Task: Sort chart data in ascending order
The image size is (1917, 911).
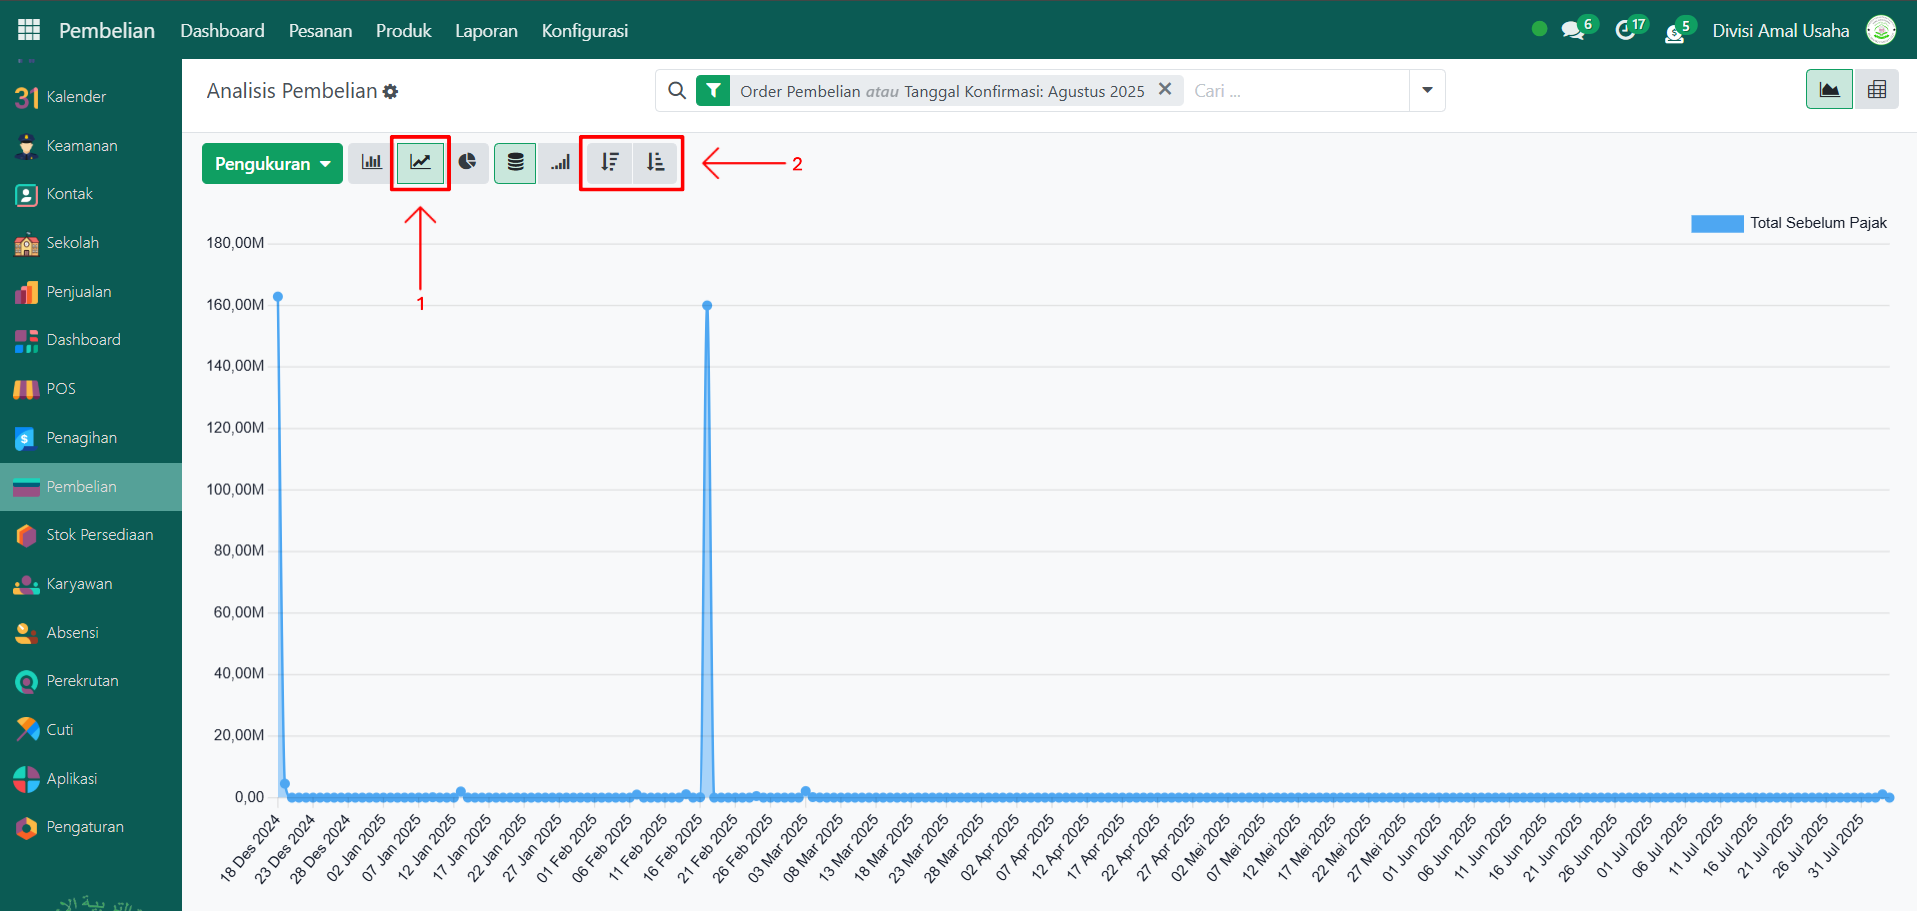Action: click(655, 163)
